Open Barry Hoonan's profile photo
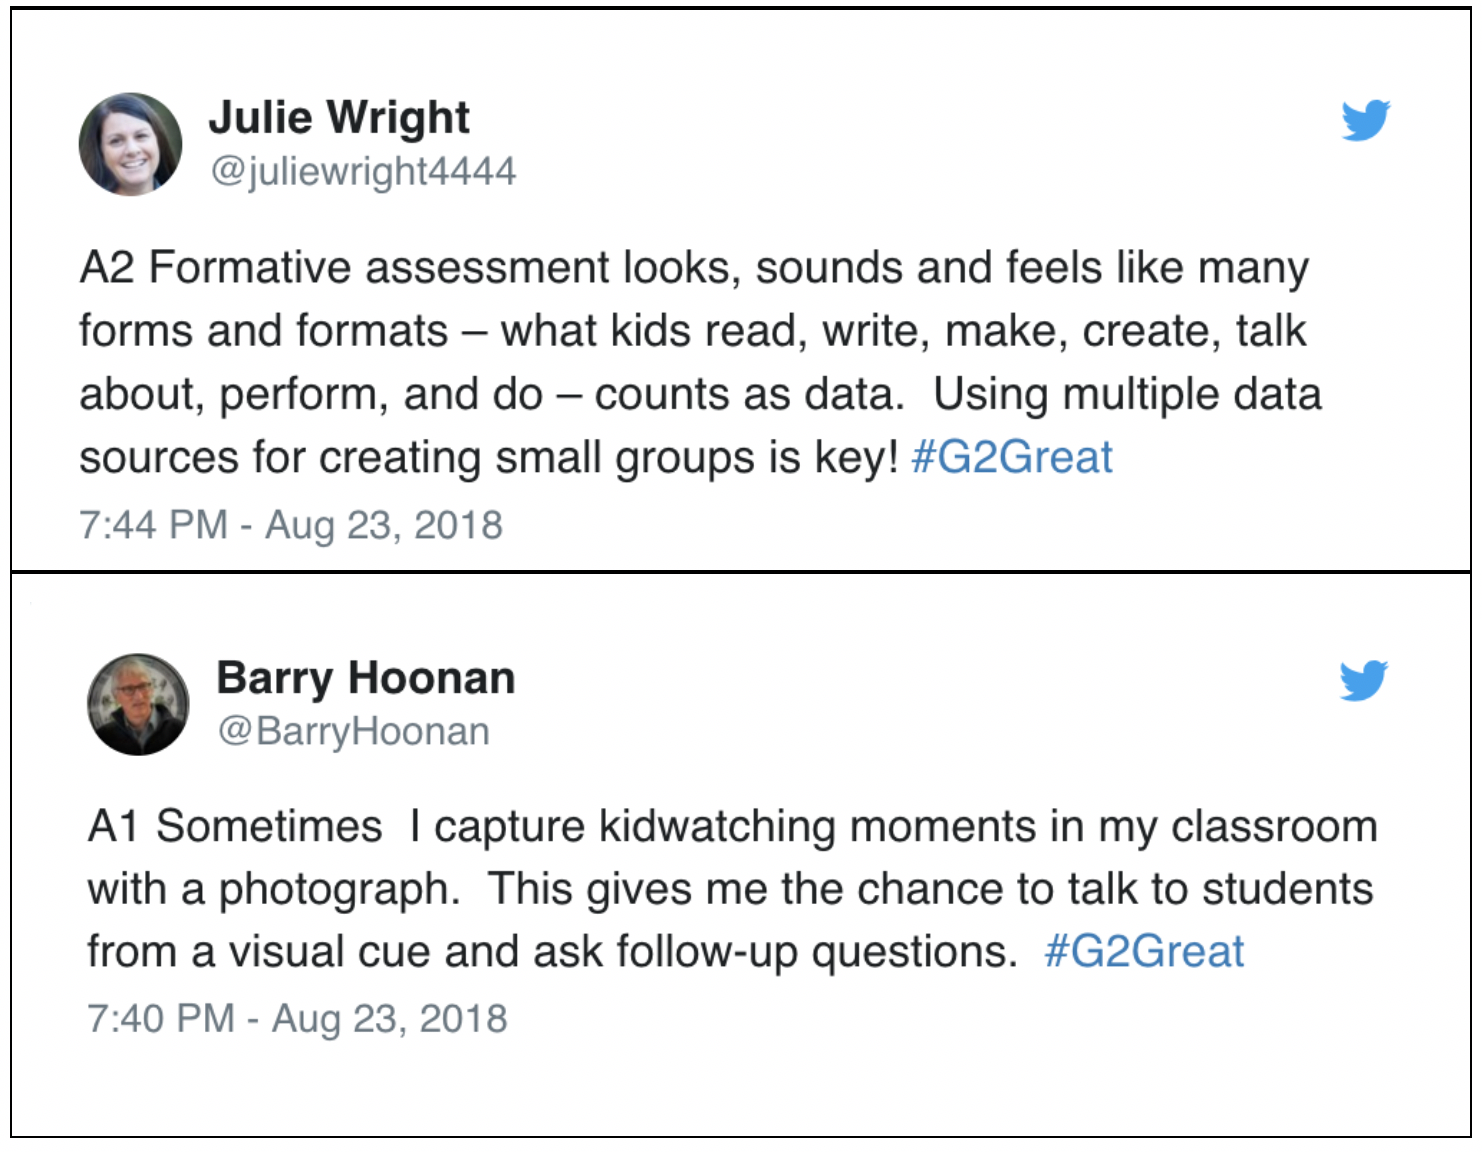Viewport: 1482px width, 1152px height. coord(138,704)
